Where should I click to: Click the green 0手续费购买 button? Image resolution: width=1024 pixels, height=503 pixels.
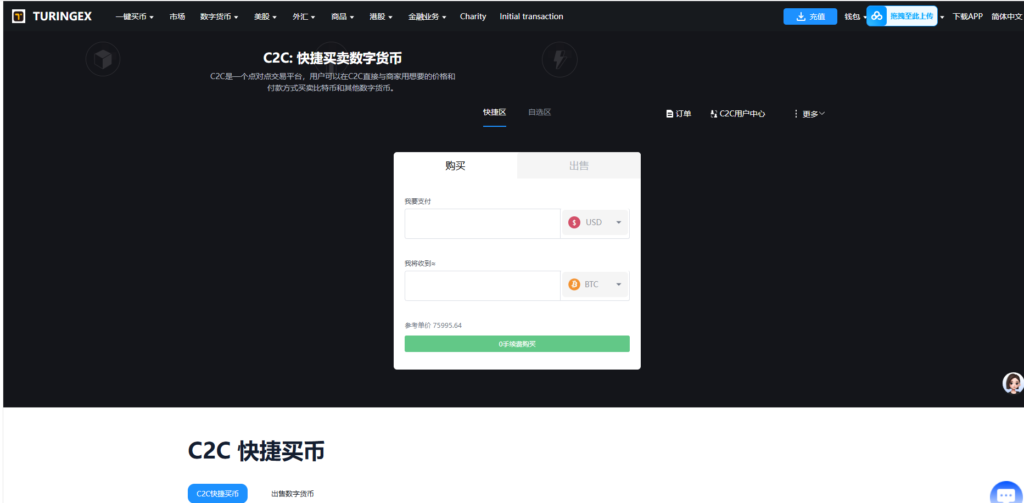coord(517,344)
